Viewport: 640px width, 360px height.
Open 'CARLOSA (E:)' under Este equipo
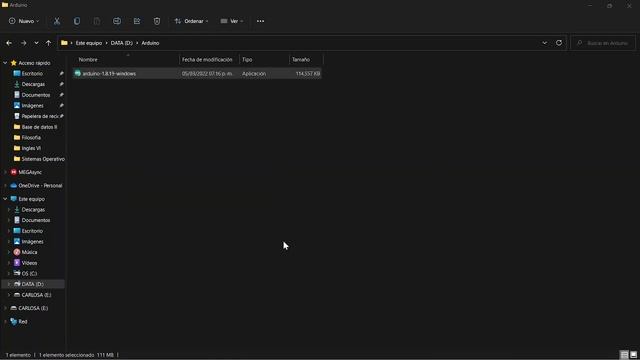tap(36, 295)
